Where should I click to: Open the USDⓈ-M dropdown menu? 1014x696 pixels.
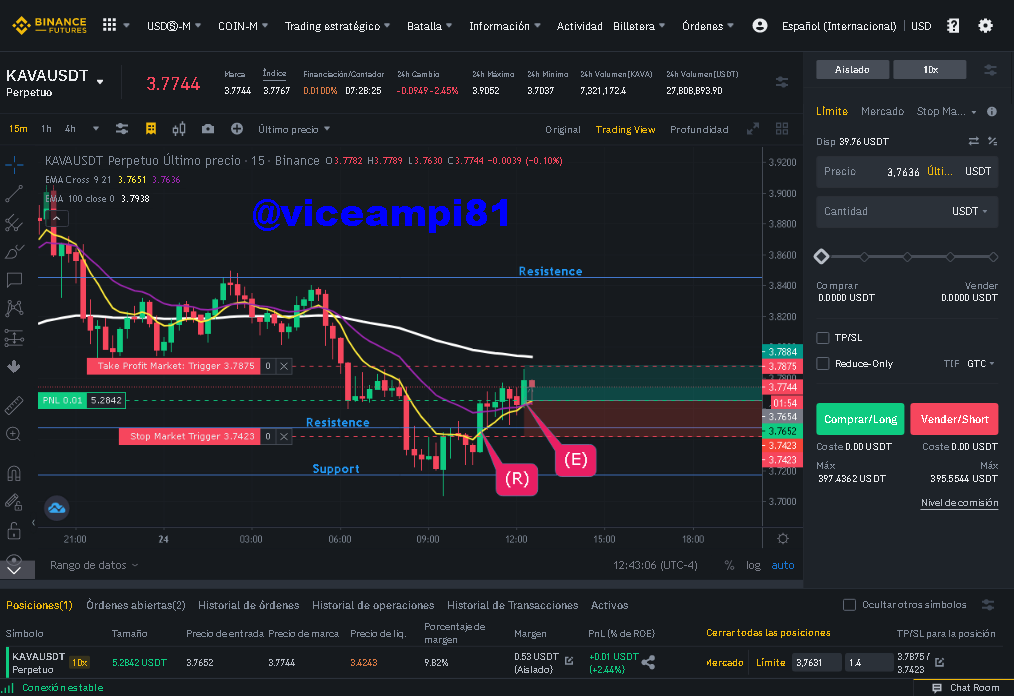[x=174, y=26]
